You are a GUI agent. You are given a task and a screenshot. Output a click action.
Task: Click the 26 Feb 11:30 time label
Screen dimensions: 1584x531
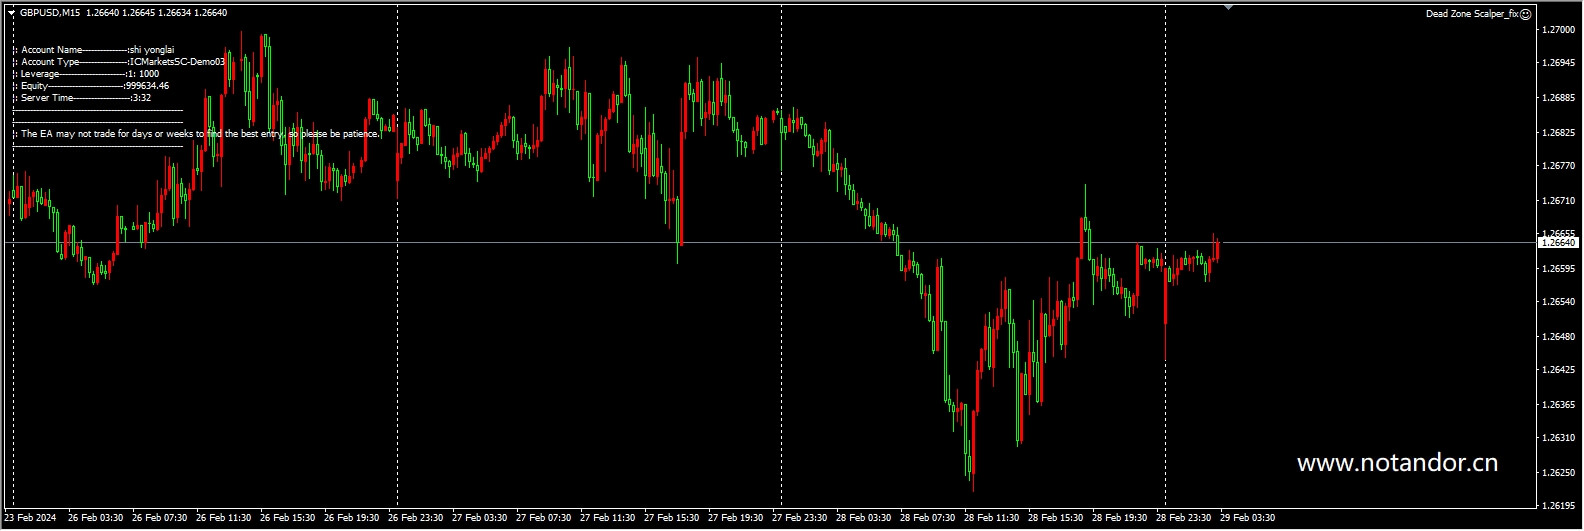[224, 518]
